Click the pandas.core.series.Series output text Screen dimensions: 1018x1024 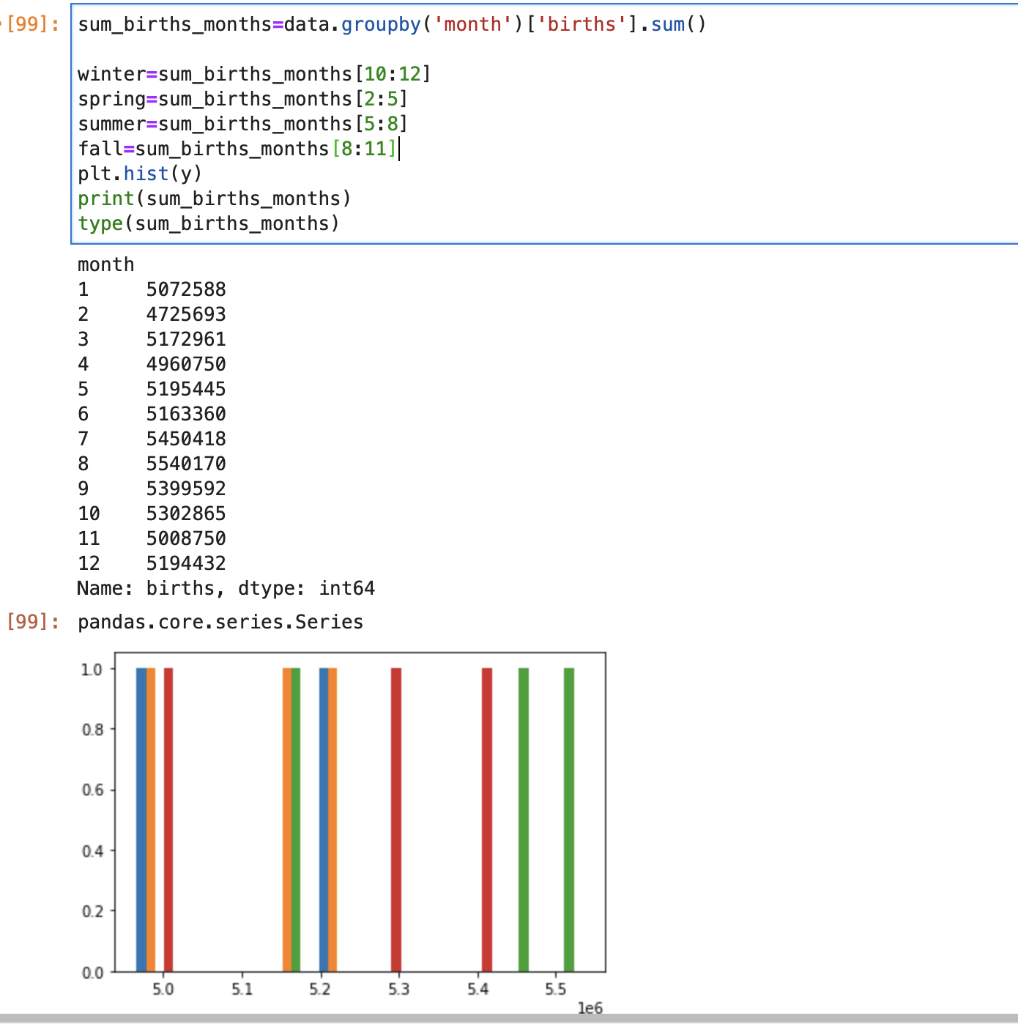(x=218, y=622)
